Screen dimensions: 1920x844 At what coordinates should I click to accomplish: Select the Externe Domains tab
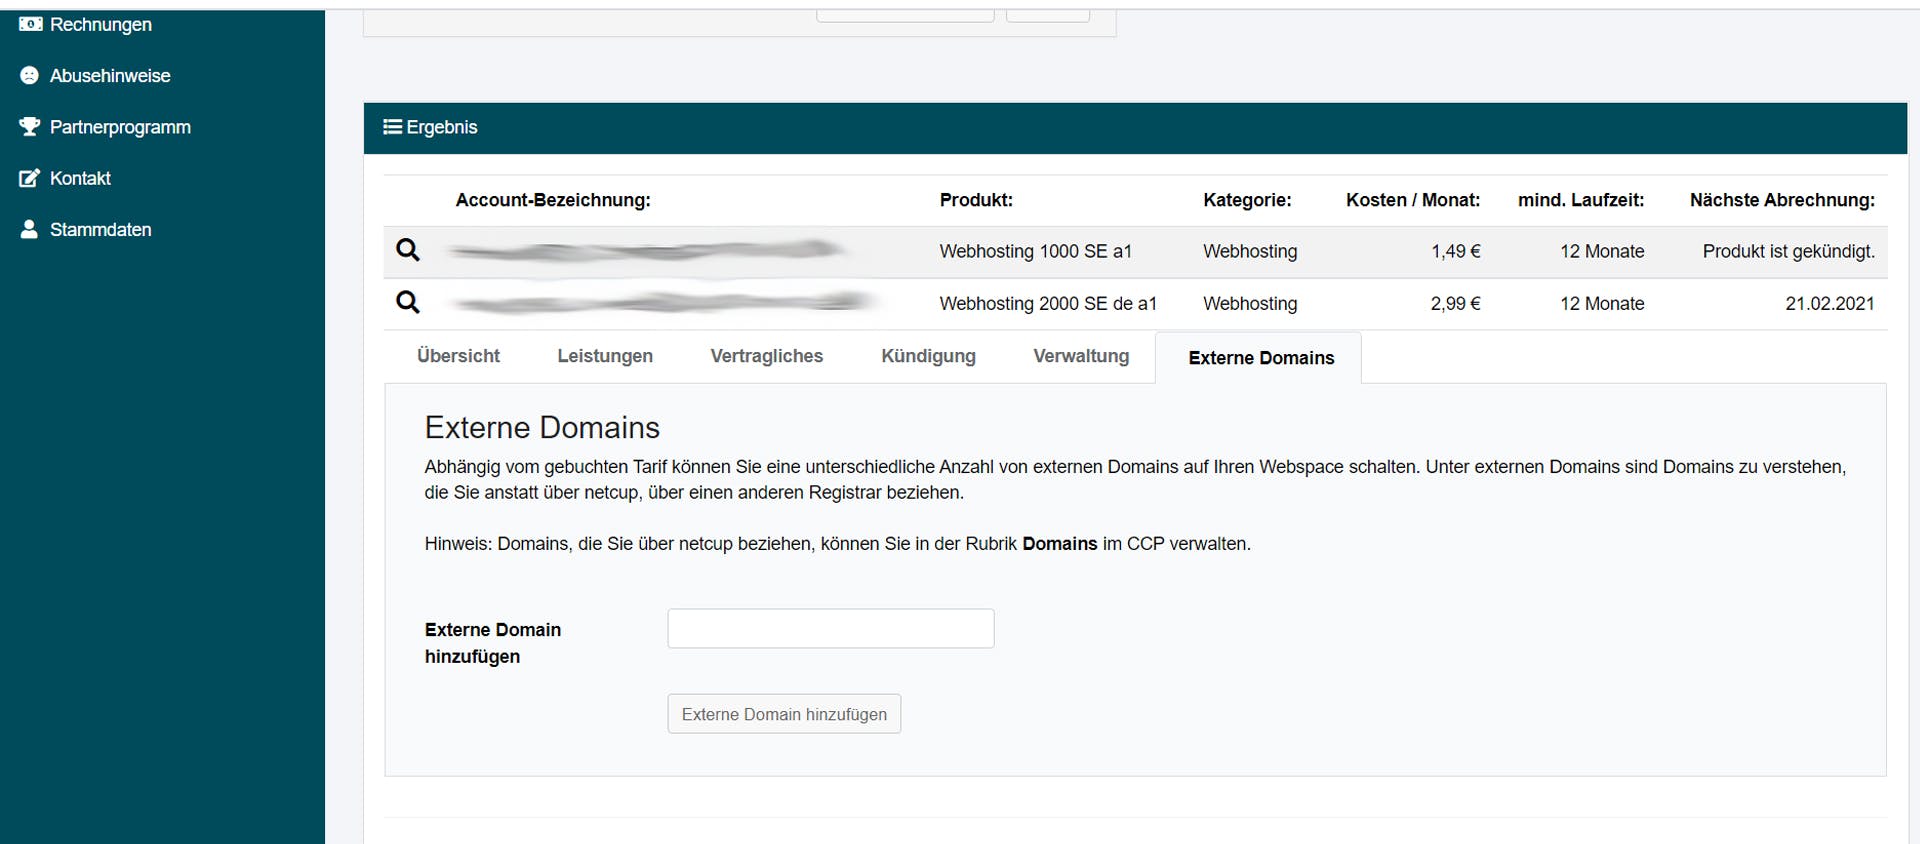point(1259,358)
